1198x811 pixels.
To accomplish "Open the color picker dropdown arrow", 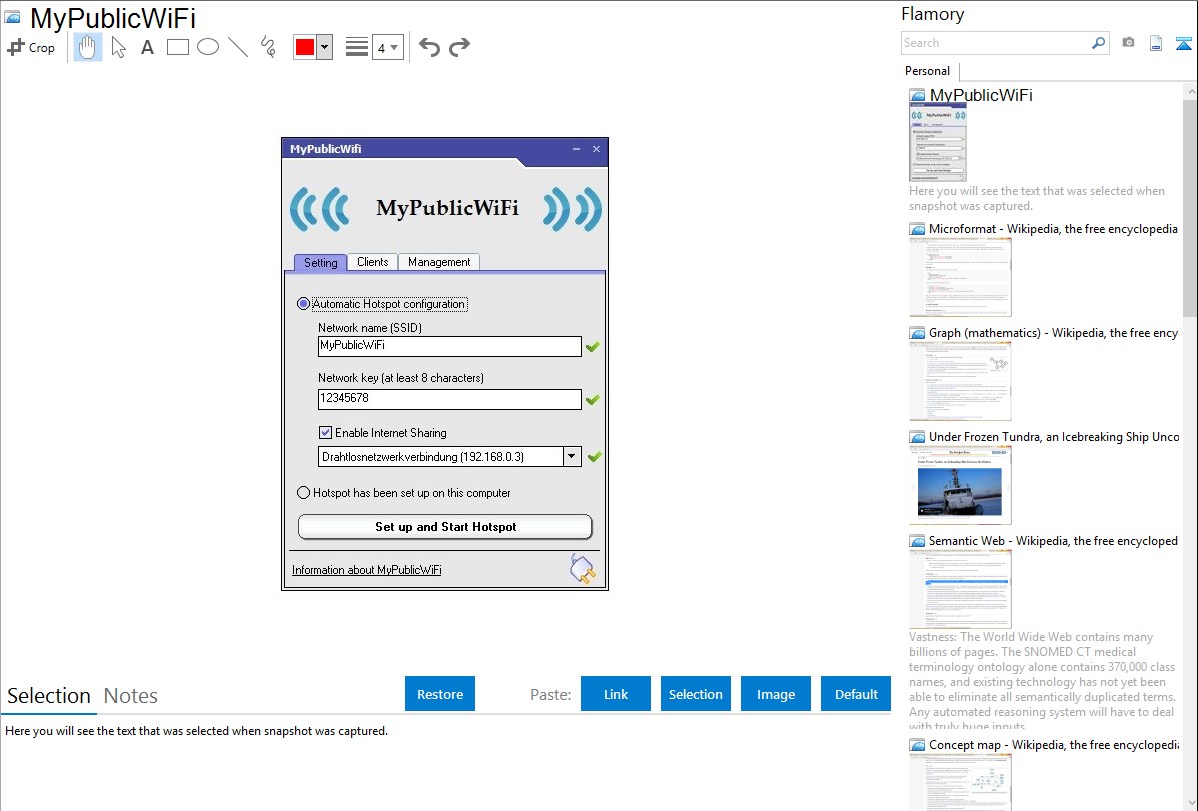I will pos(325,47).
